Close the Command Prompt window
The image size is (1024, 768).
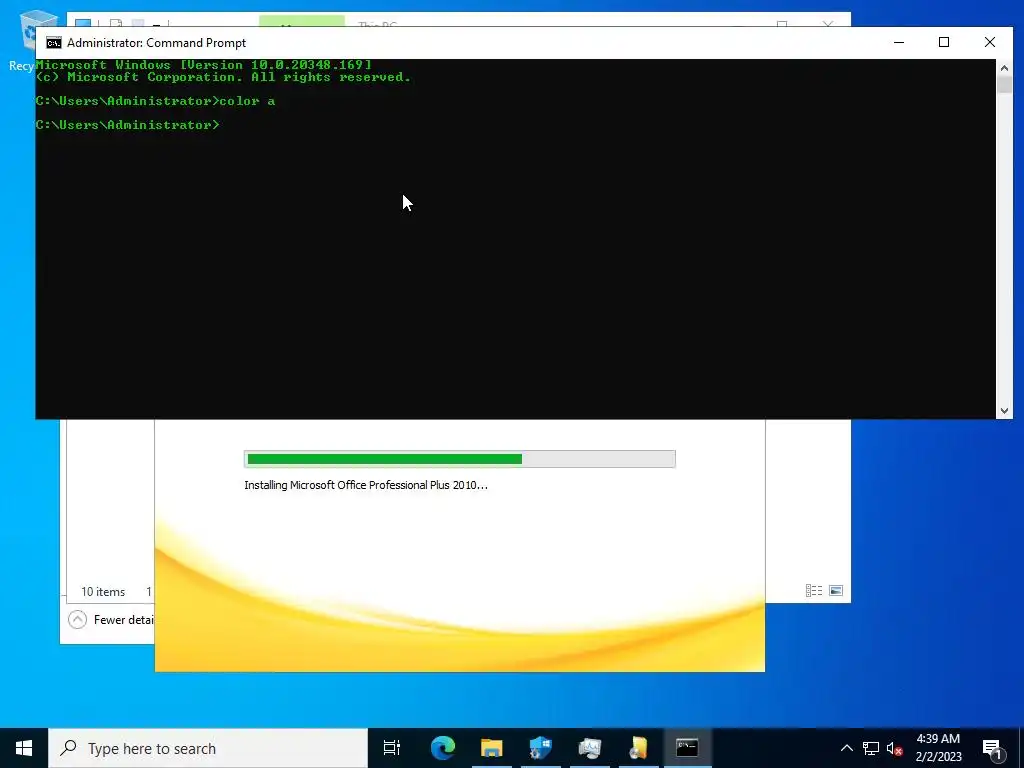click(x=989, y=42)
